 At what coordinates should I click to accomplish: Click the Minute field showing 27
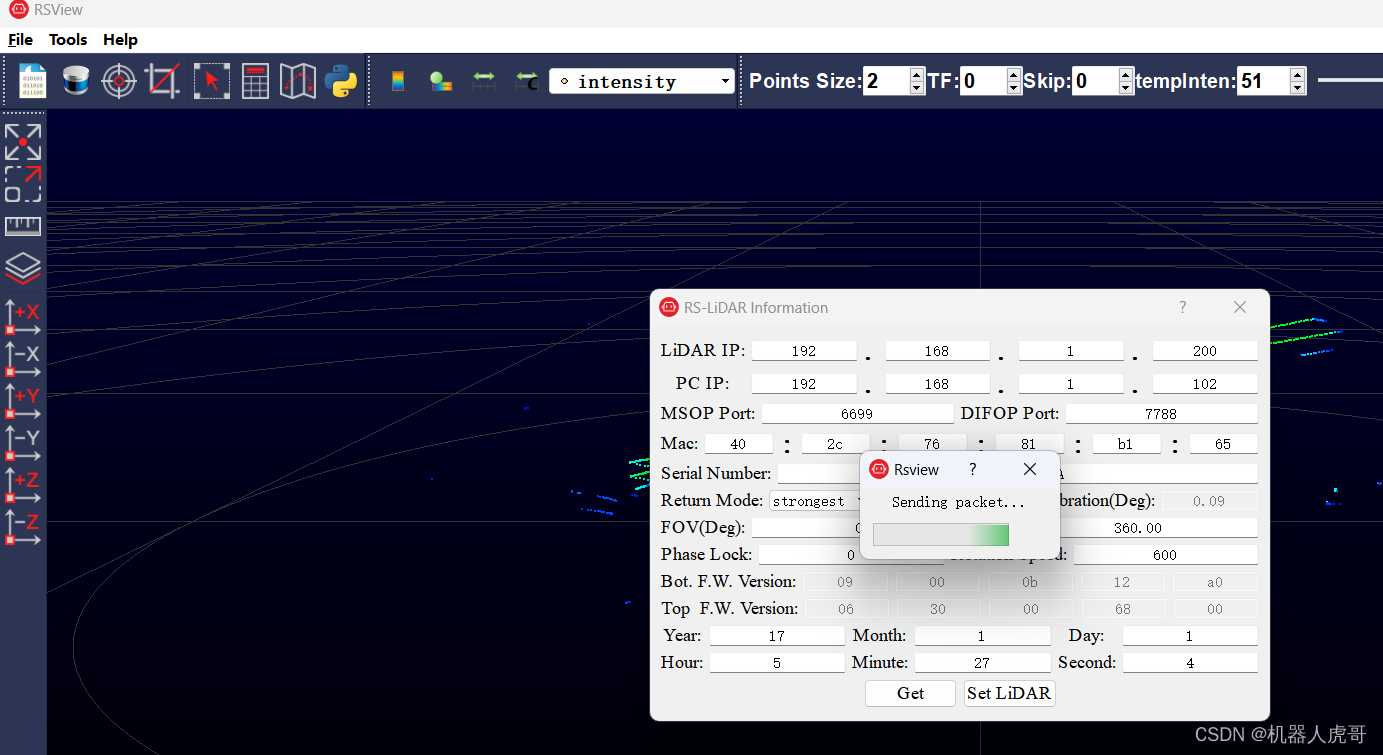coord(982,663)
